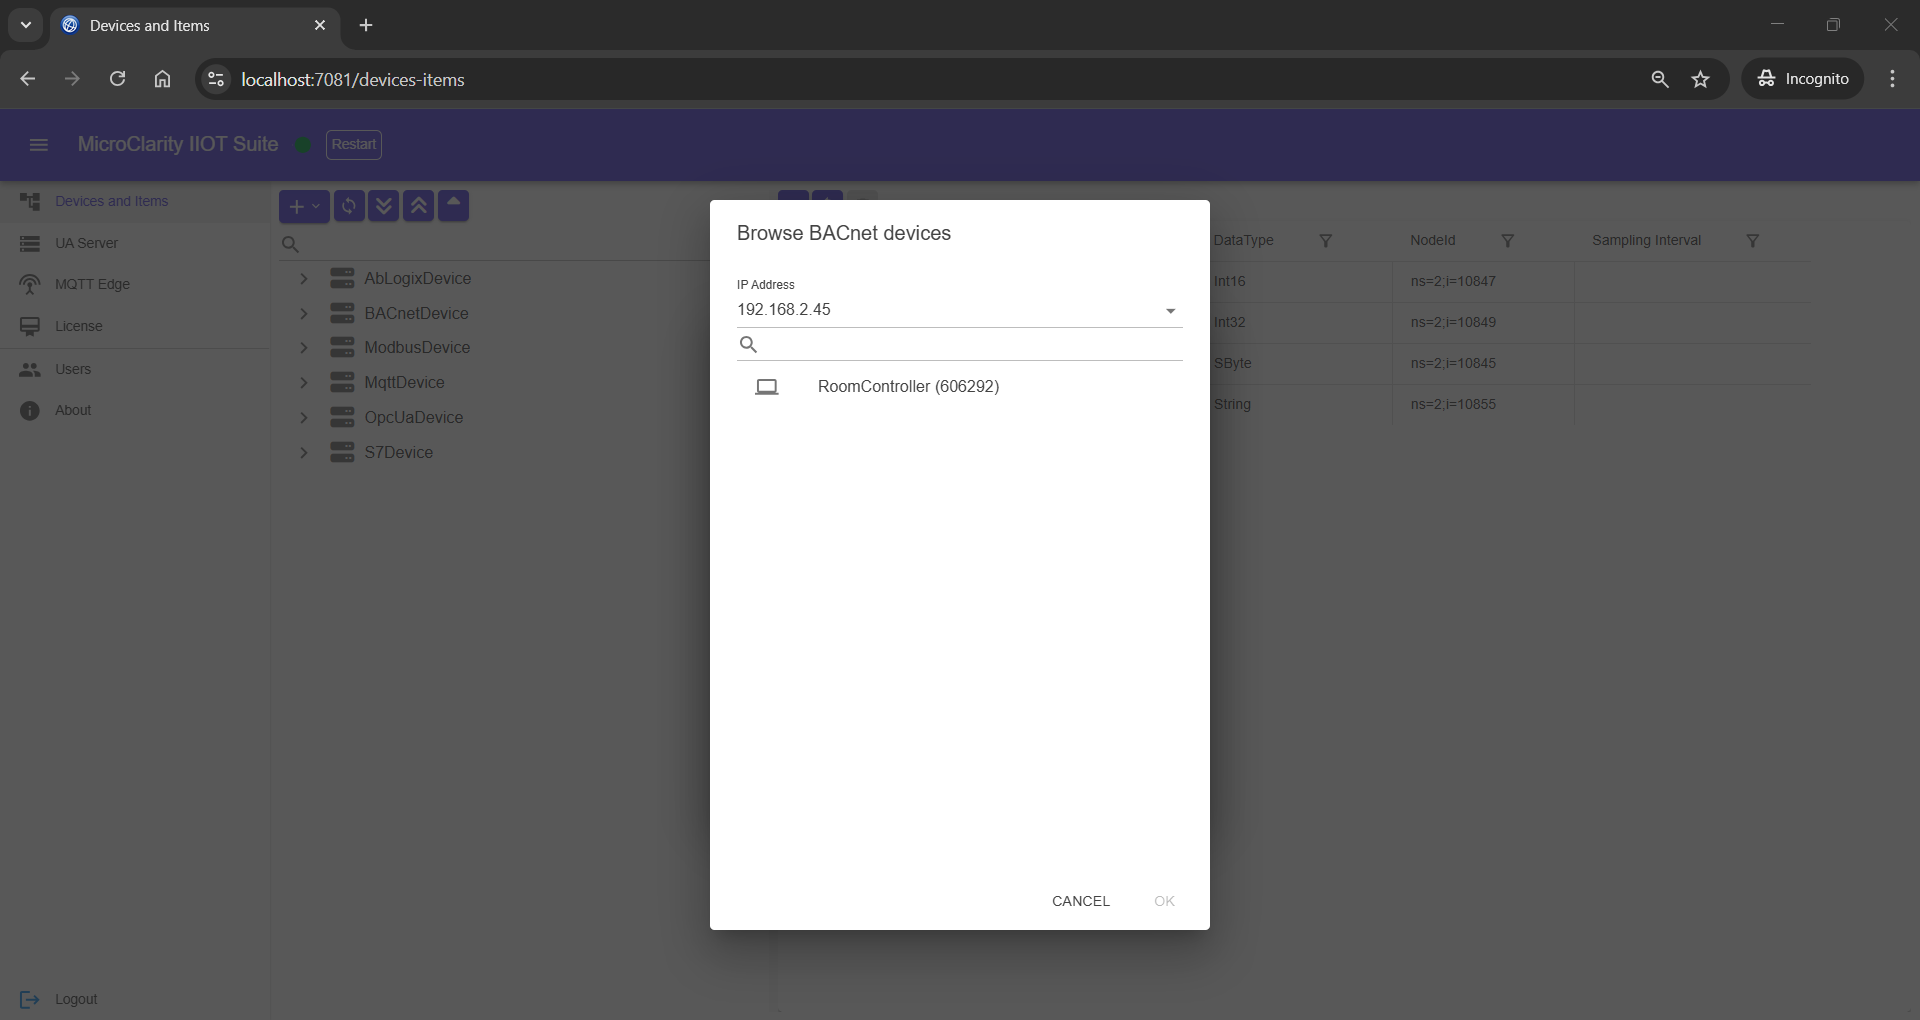This screenshot has width=1920, height=1020.
Task: Expand the S7Device tree node
Action: (304, 453)
